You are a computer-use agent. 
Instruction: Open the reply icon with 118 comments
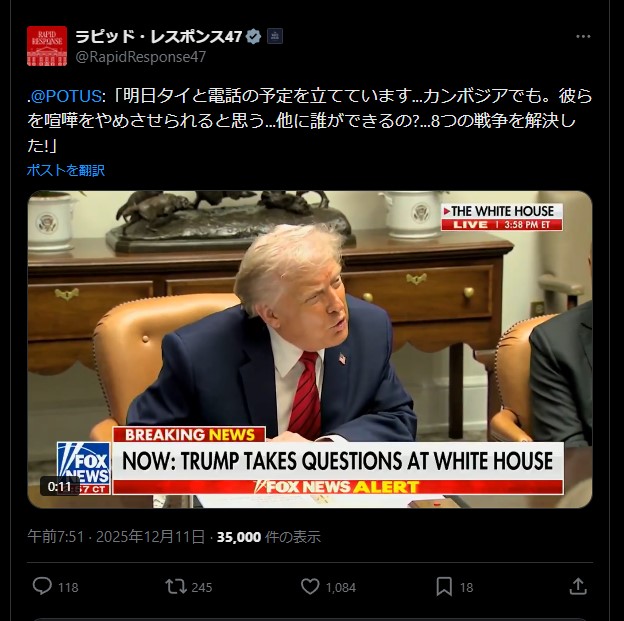[x=42, y=586]
